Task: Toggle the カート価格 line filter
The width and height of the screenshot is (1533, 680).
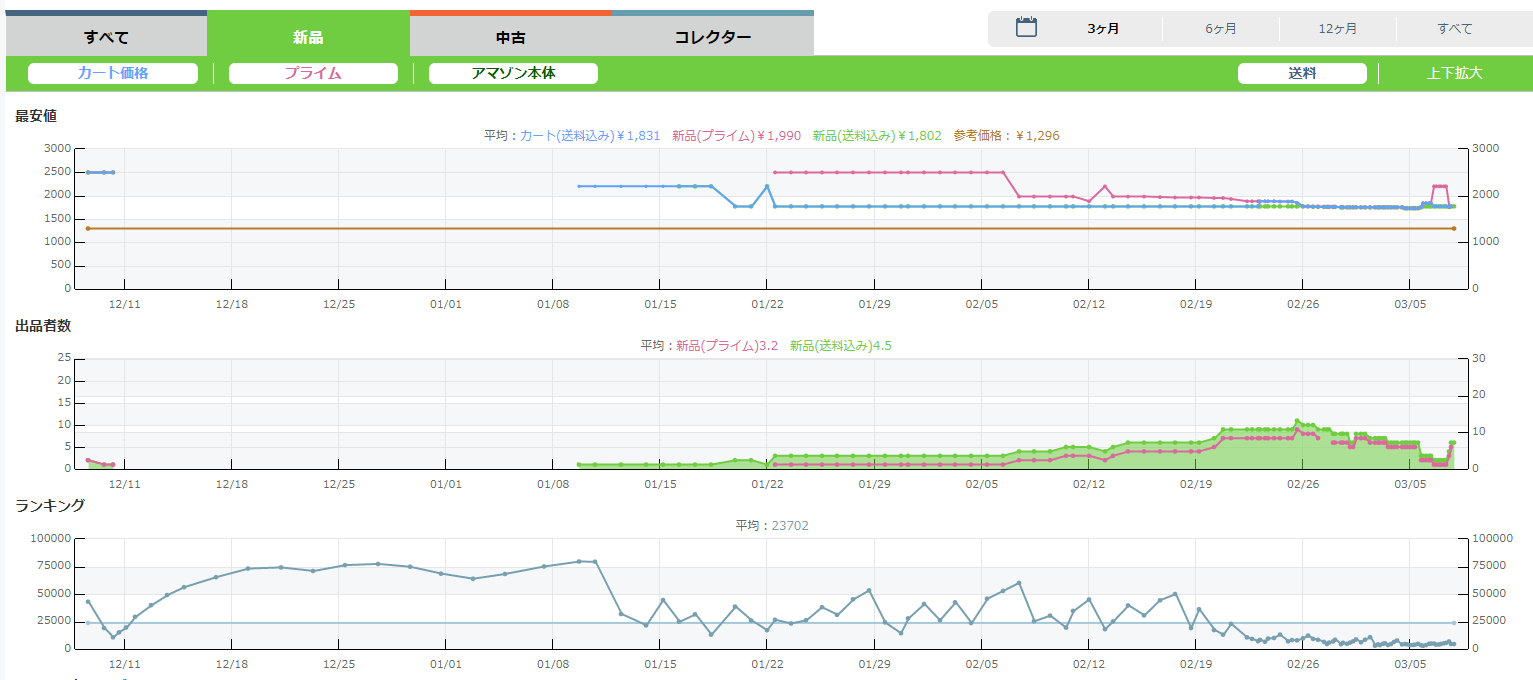Action: [x=113, y=73]
